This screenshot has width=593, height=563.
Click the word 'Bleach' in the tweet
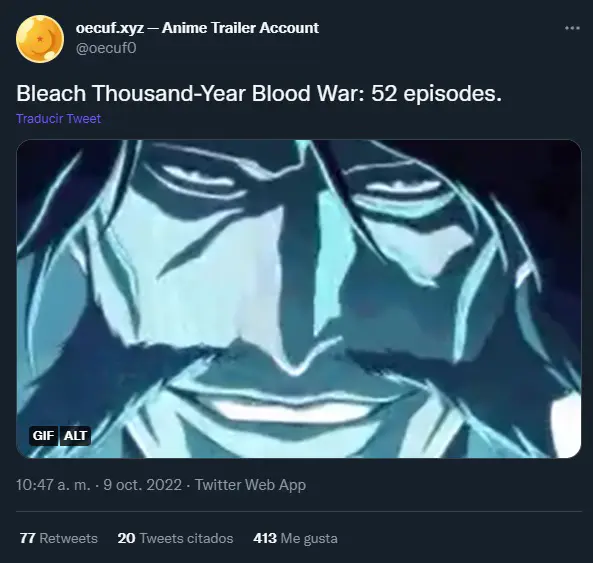(51, 93)
